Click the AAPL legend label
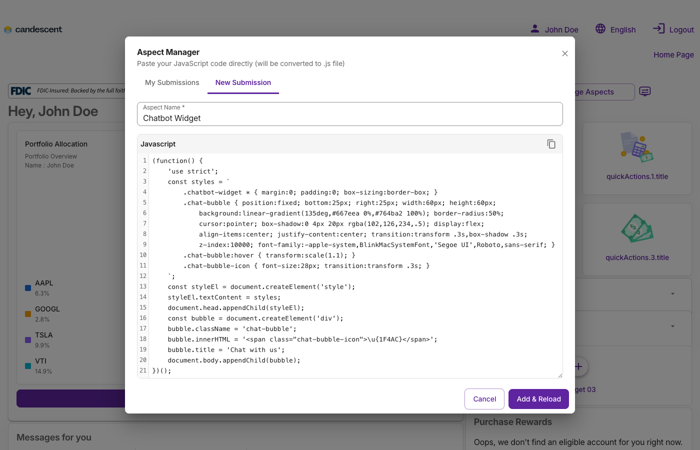 point(44,283)
